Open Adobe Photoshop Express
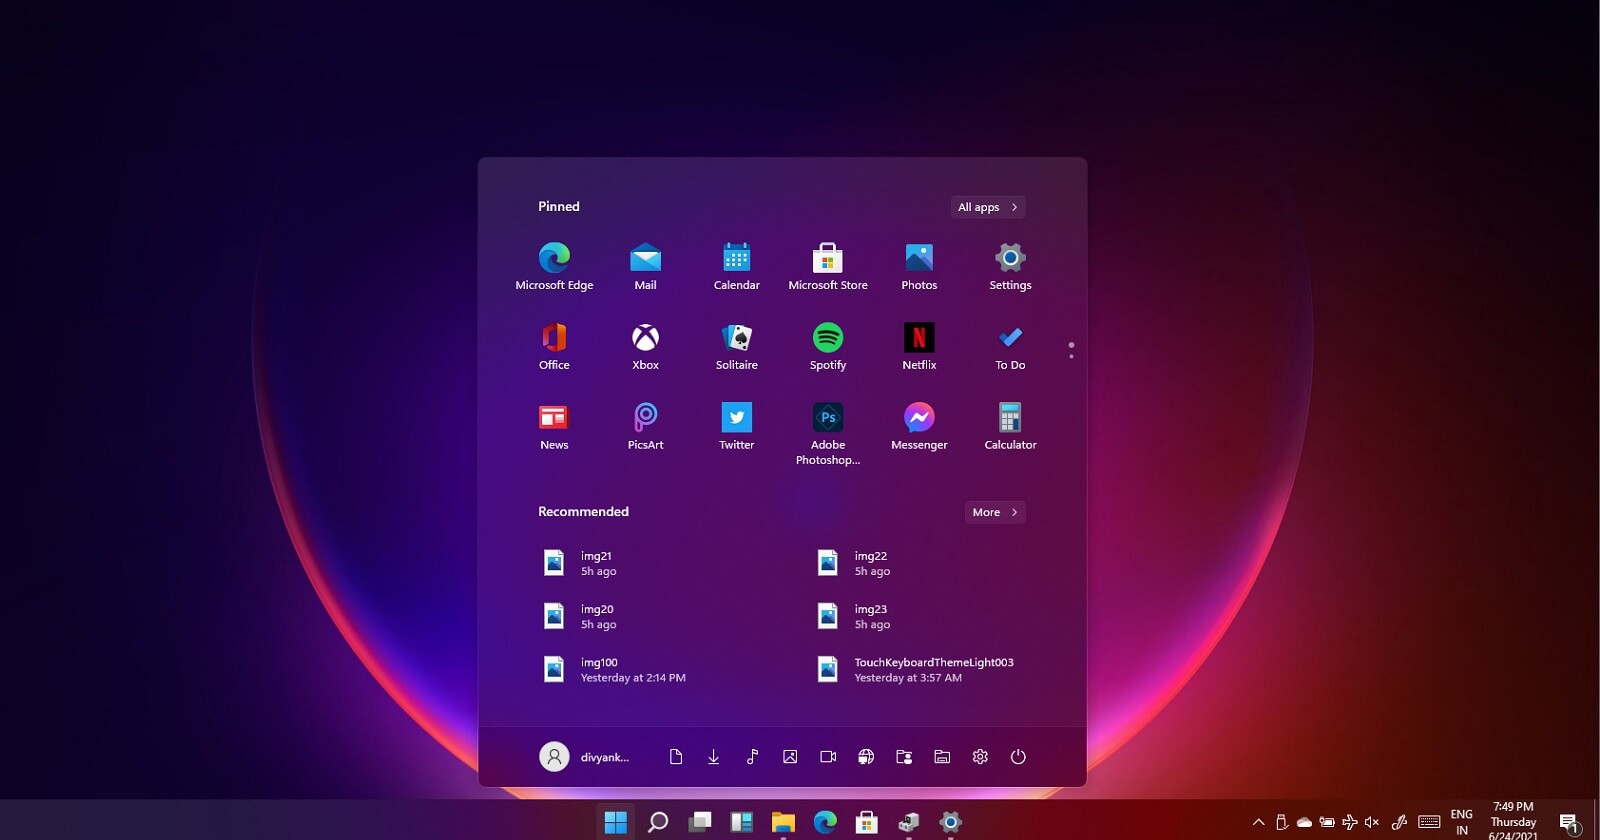Viewport: 1600px width, 840px height. (827, 419)
